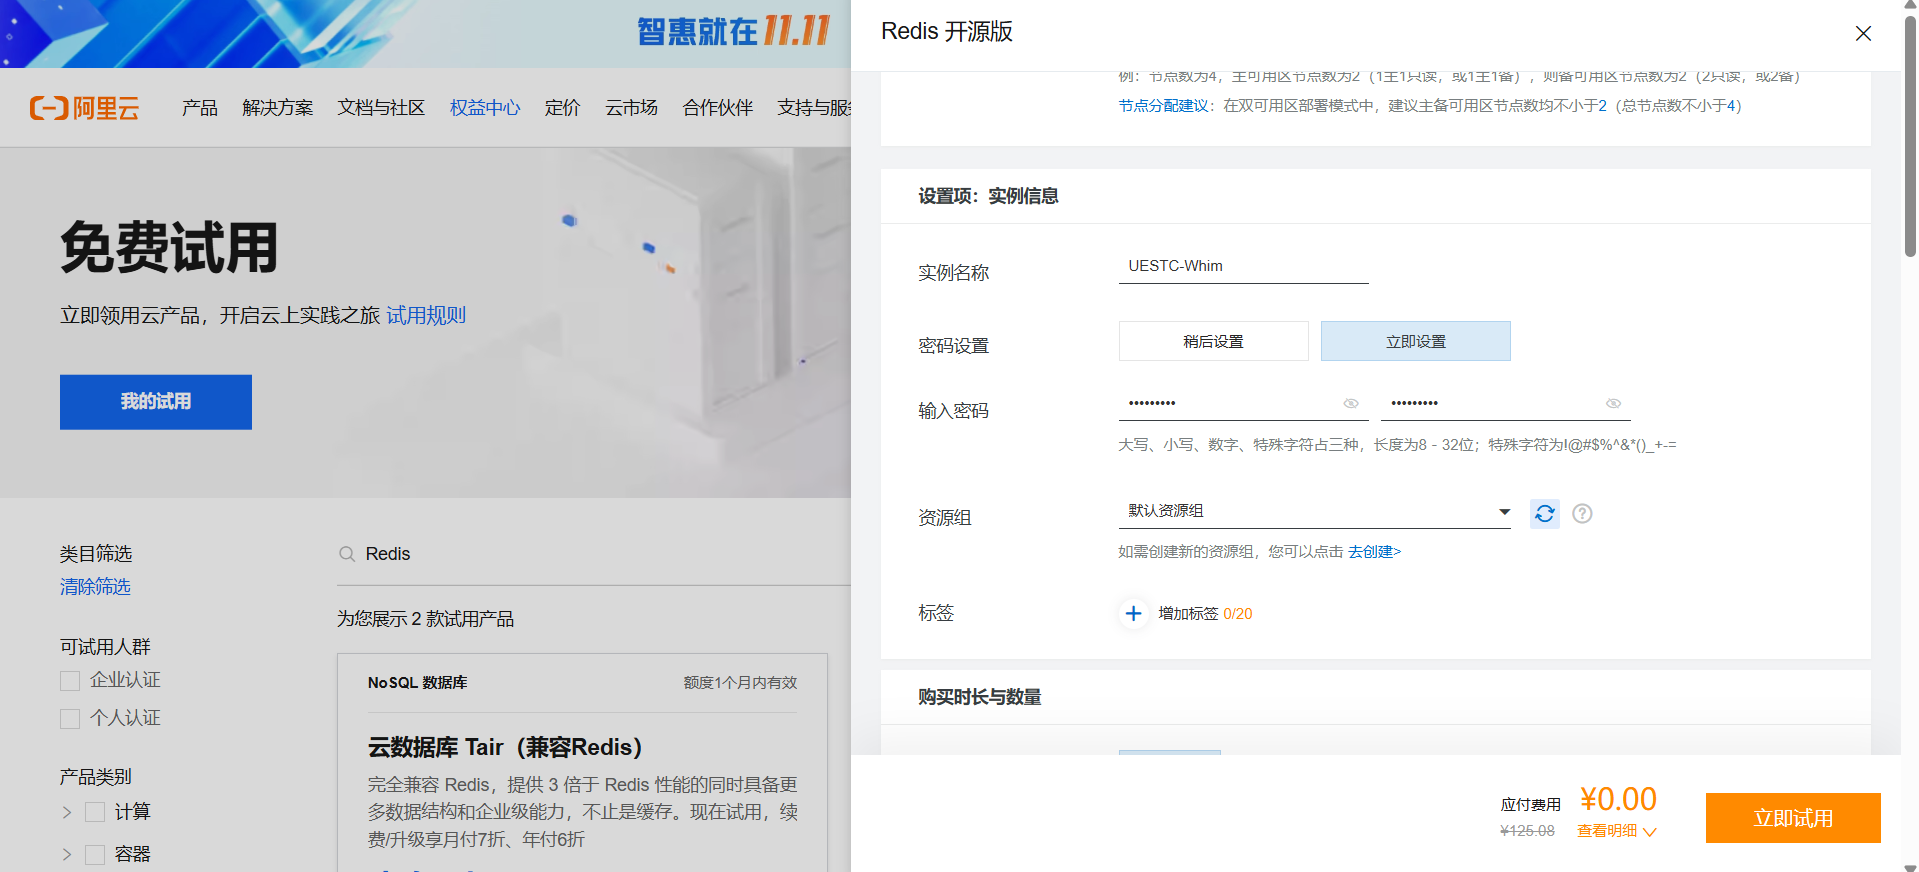The height and width of the screenshot is (872, 1919).
Task: Open 云数据库 Tair（兼容Redis）product title
Action: 505,747
